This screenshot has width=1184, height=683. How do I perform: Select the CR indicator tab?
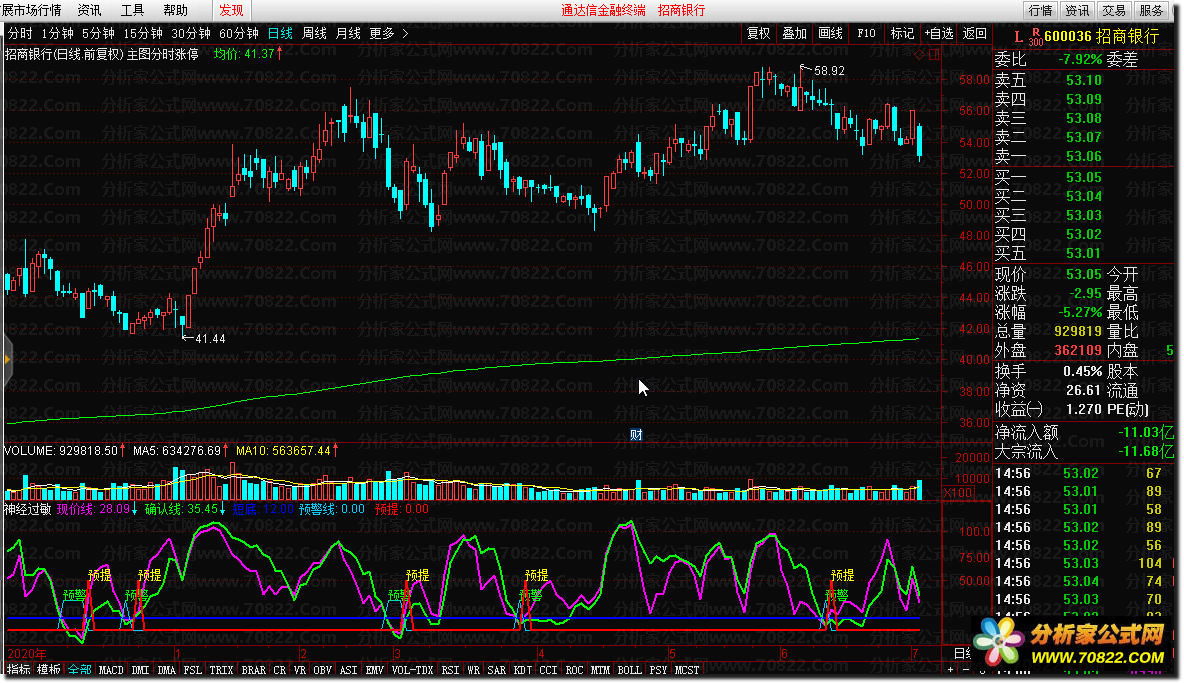[x=279, y=669]
